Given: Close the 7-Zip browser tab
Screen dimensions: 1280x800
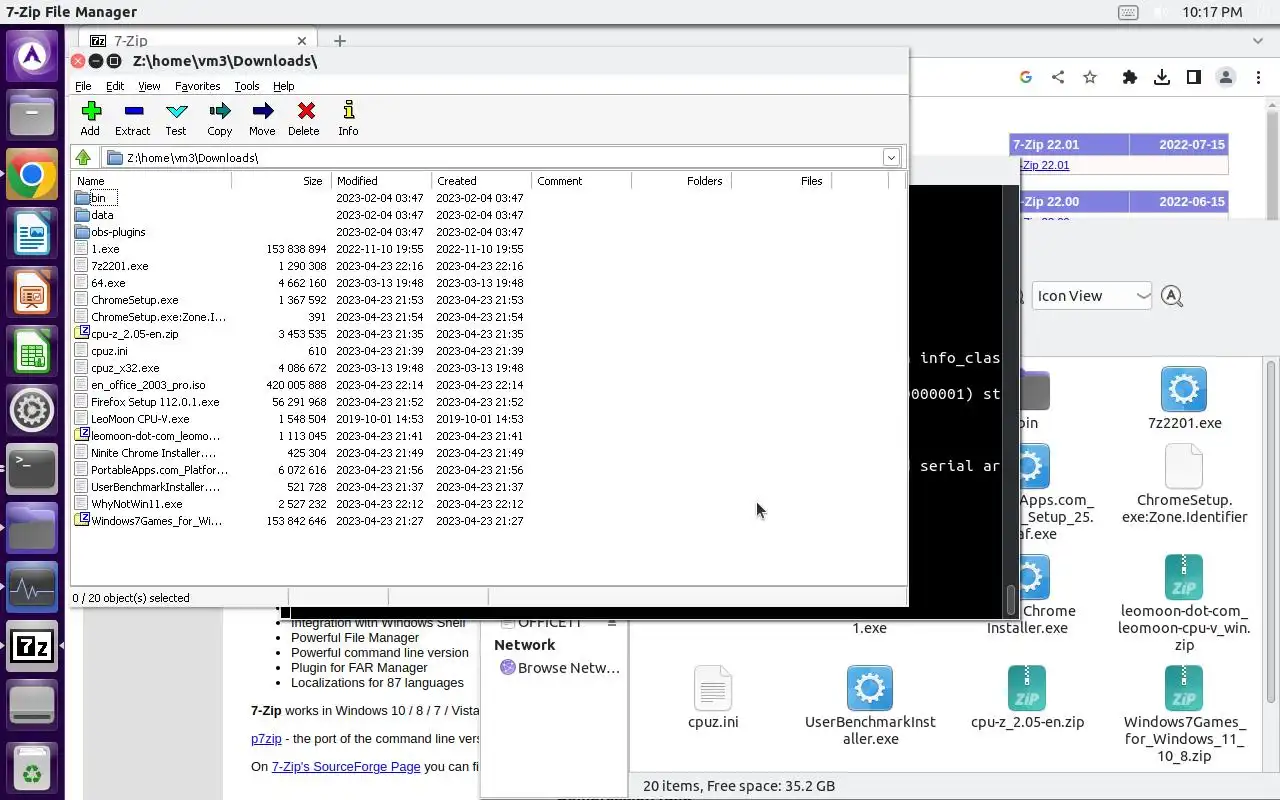Looking at the screenshot, I should 303,41.
